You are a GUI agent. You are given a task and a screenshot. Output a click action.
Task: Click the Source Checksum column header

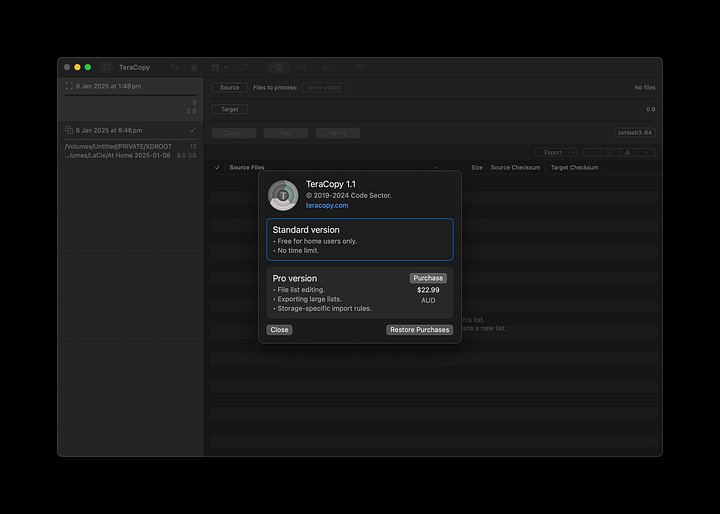[x=515, y=167]
